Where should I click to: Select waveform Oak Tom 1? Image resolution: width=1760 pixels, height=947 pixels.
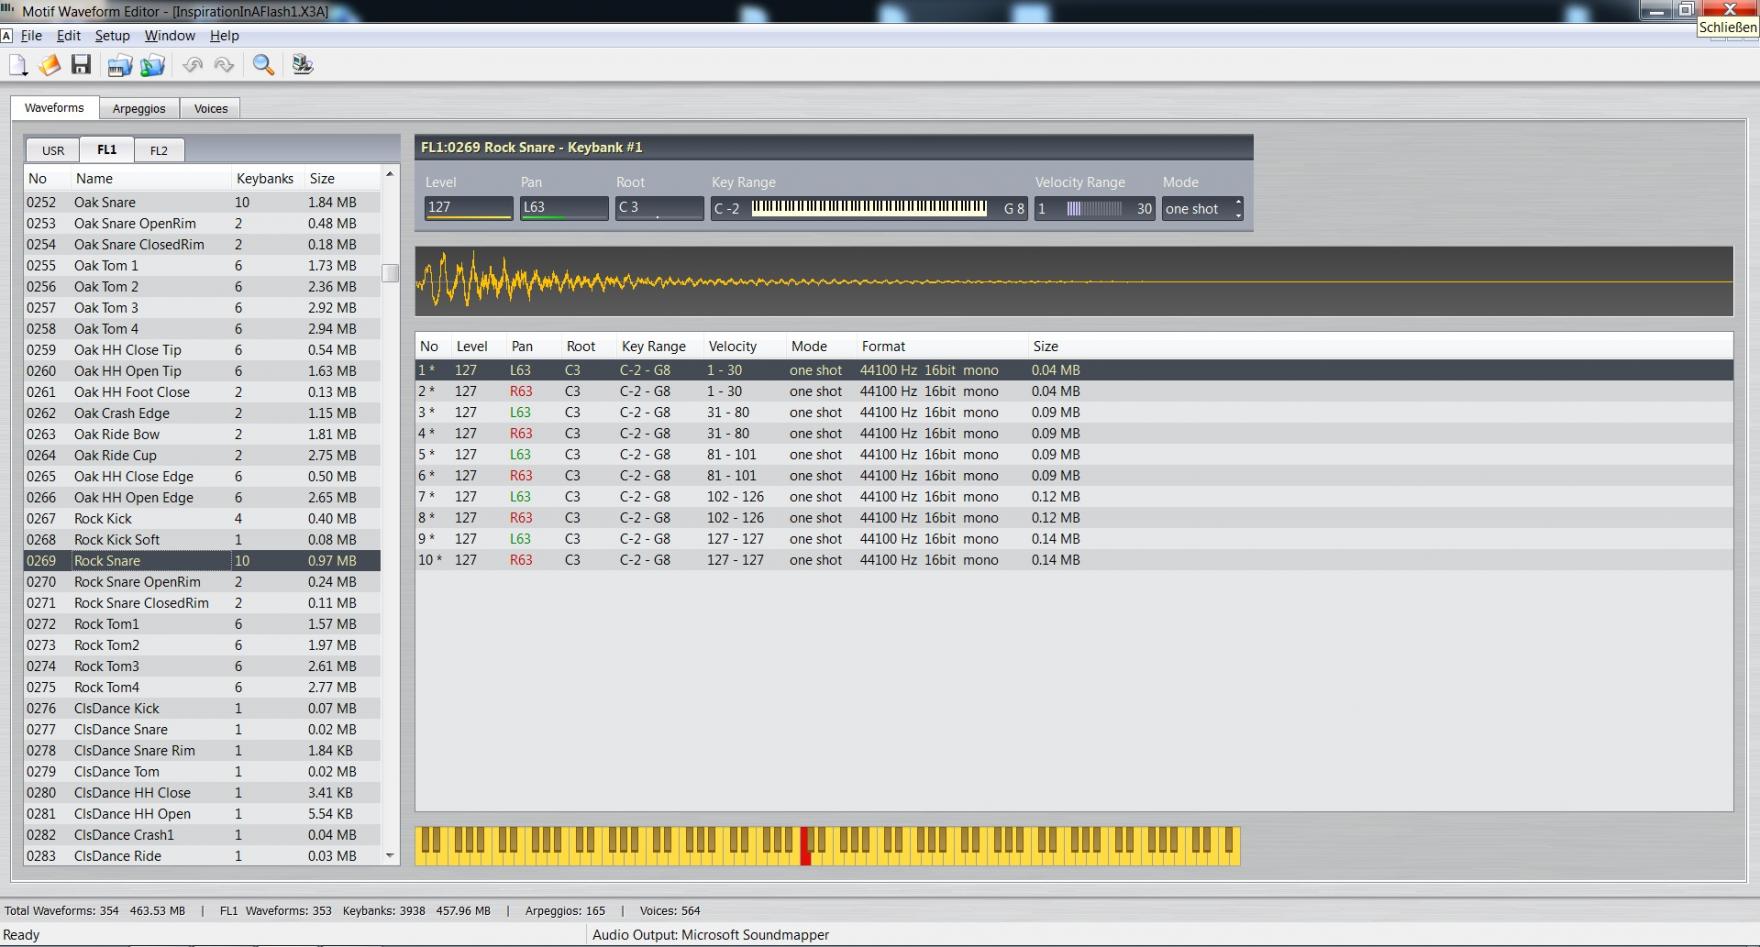coord(202,265)
